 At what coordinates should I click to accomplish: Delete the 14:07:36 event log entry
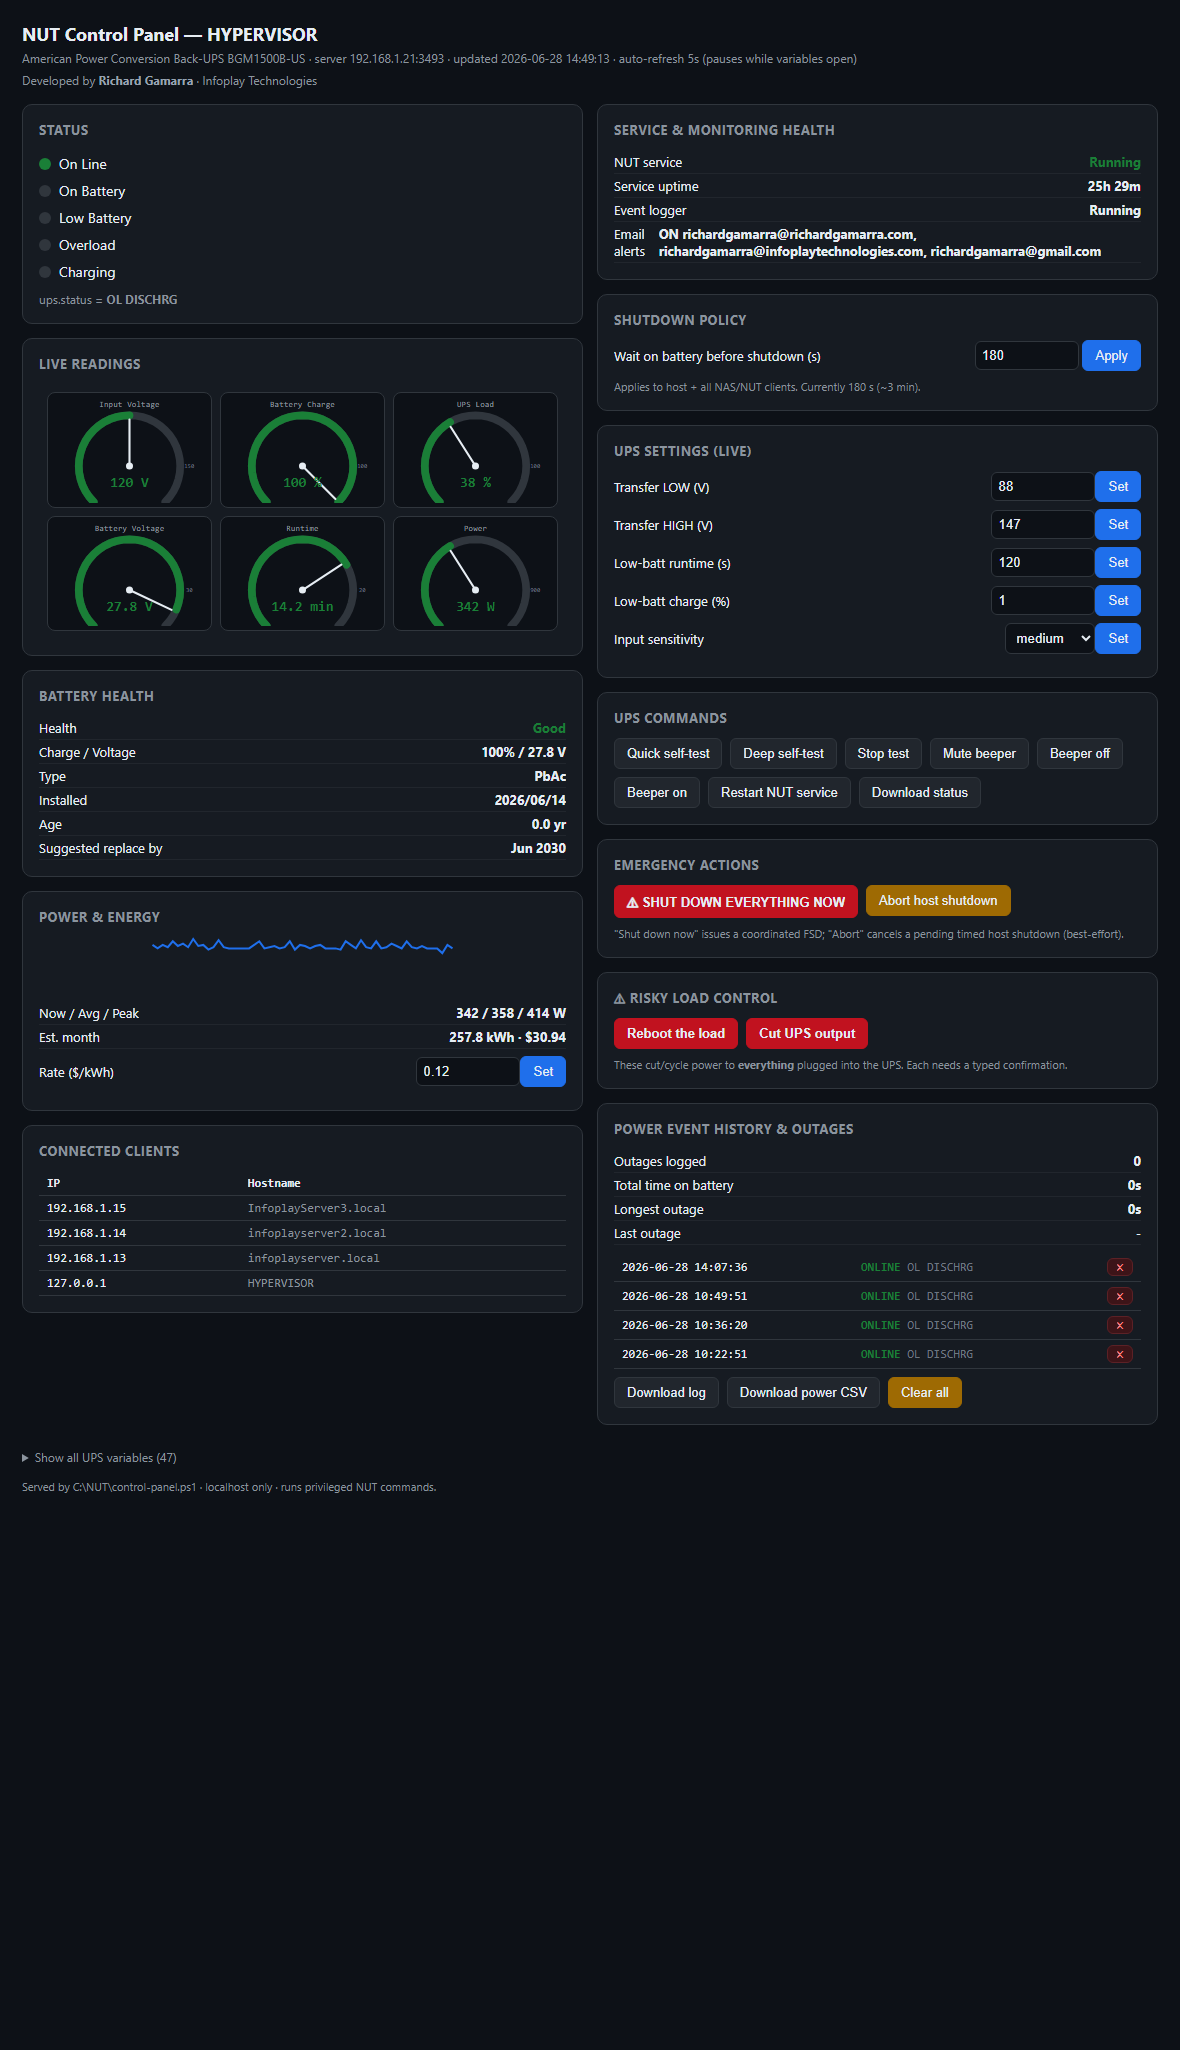(x=1119, y=1267)
